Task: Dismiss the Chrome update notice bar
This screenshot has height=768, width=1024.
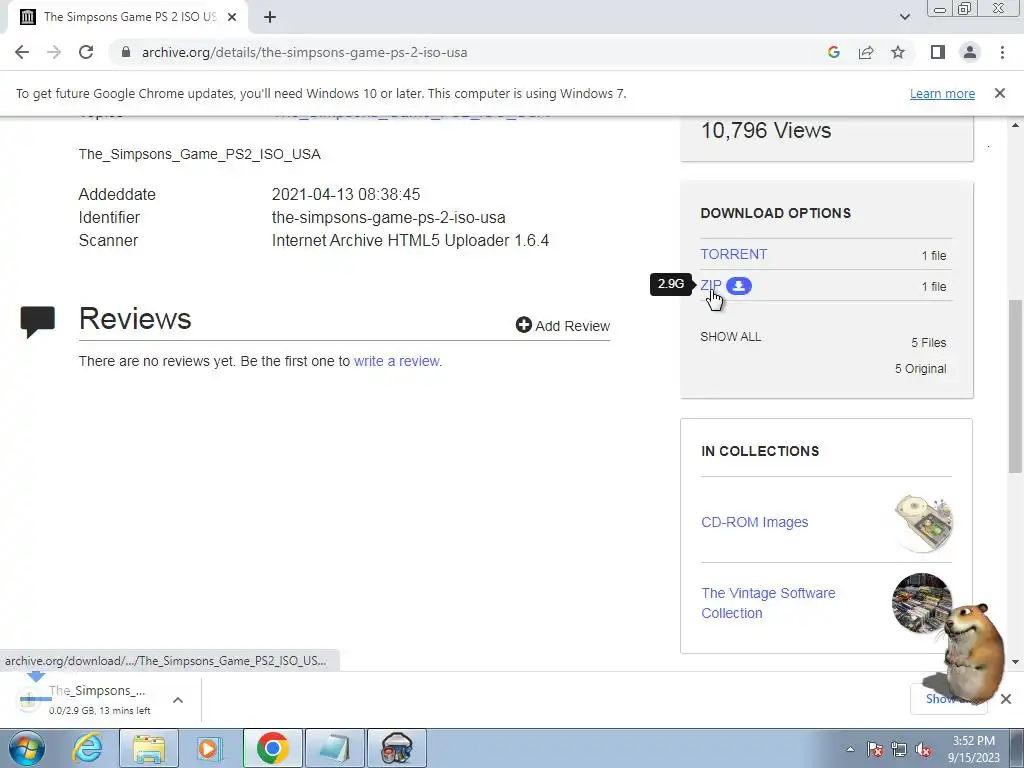Action: (x=999, y=93)
